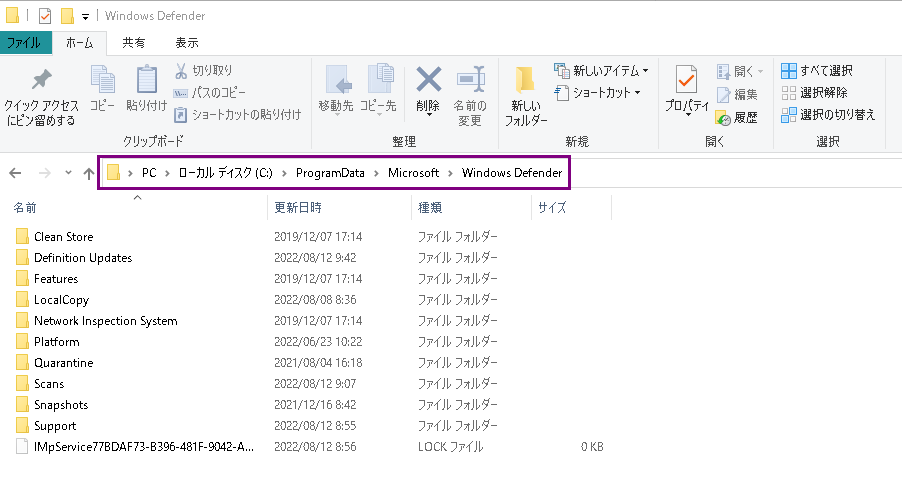Open the Copy to (コピー先) menu

click(x=379, y=90)
